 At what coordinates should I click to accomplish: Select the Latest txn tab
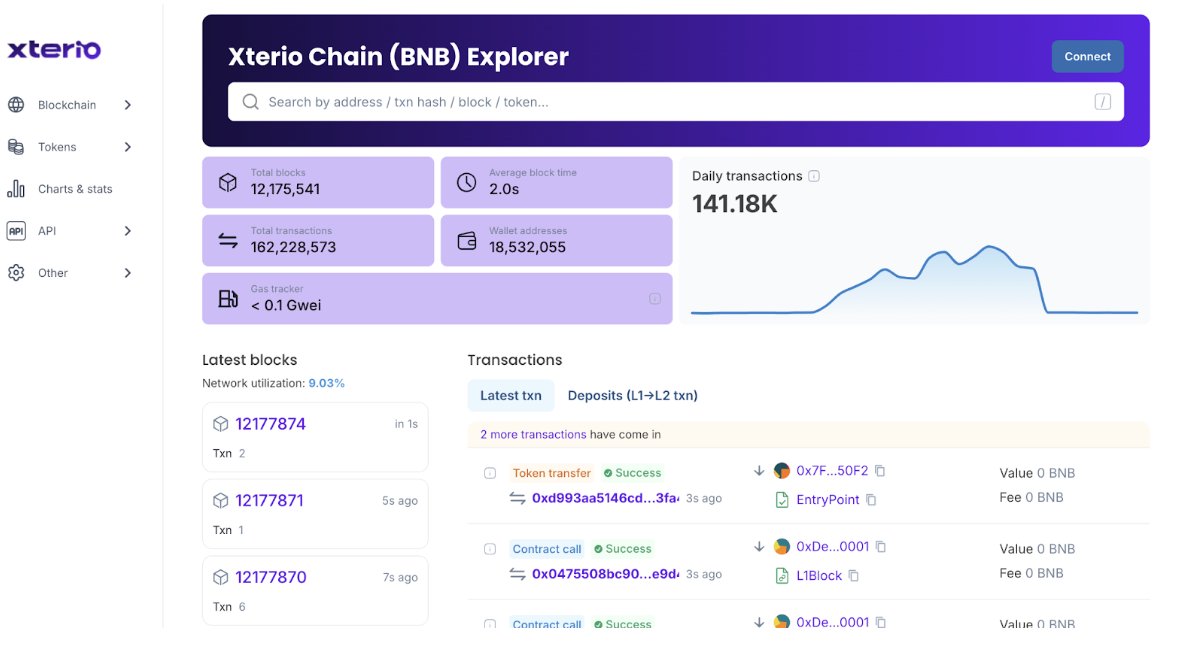(510, 395)
